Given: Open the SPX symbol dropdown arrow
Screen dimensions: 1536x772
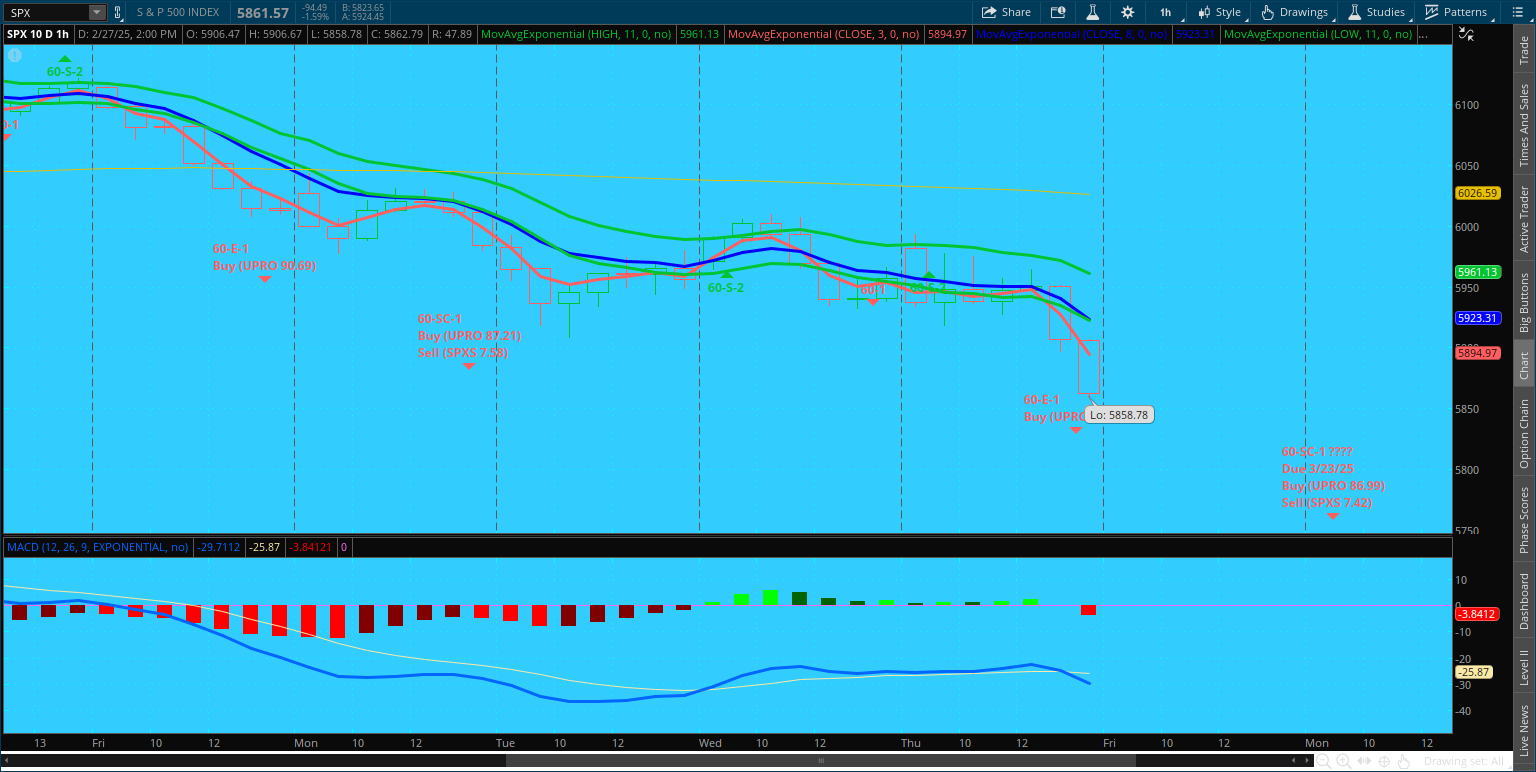Looking at the screenshot, I should tap(96, 13).
